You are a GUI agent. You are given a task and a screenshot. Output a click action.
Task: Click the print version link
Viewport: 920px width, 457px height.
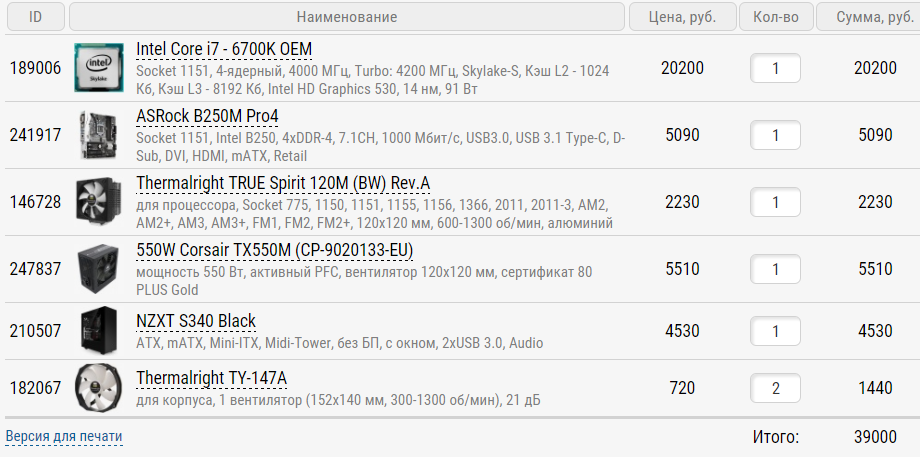[x=64, y=436]
